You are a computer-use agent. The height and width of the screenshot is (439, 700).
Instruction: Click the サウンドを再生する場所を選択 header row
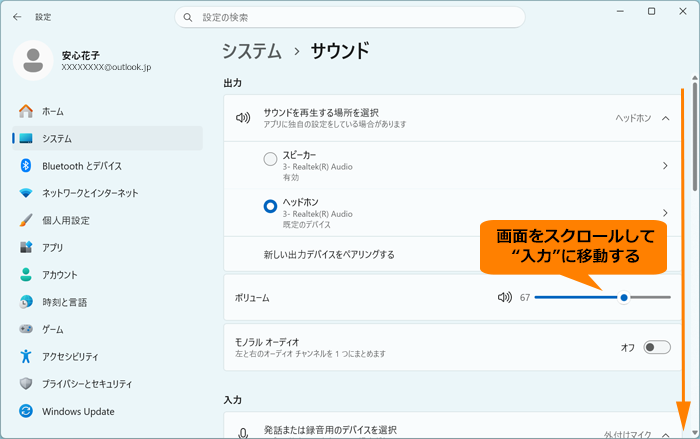pos(452,118)
